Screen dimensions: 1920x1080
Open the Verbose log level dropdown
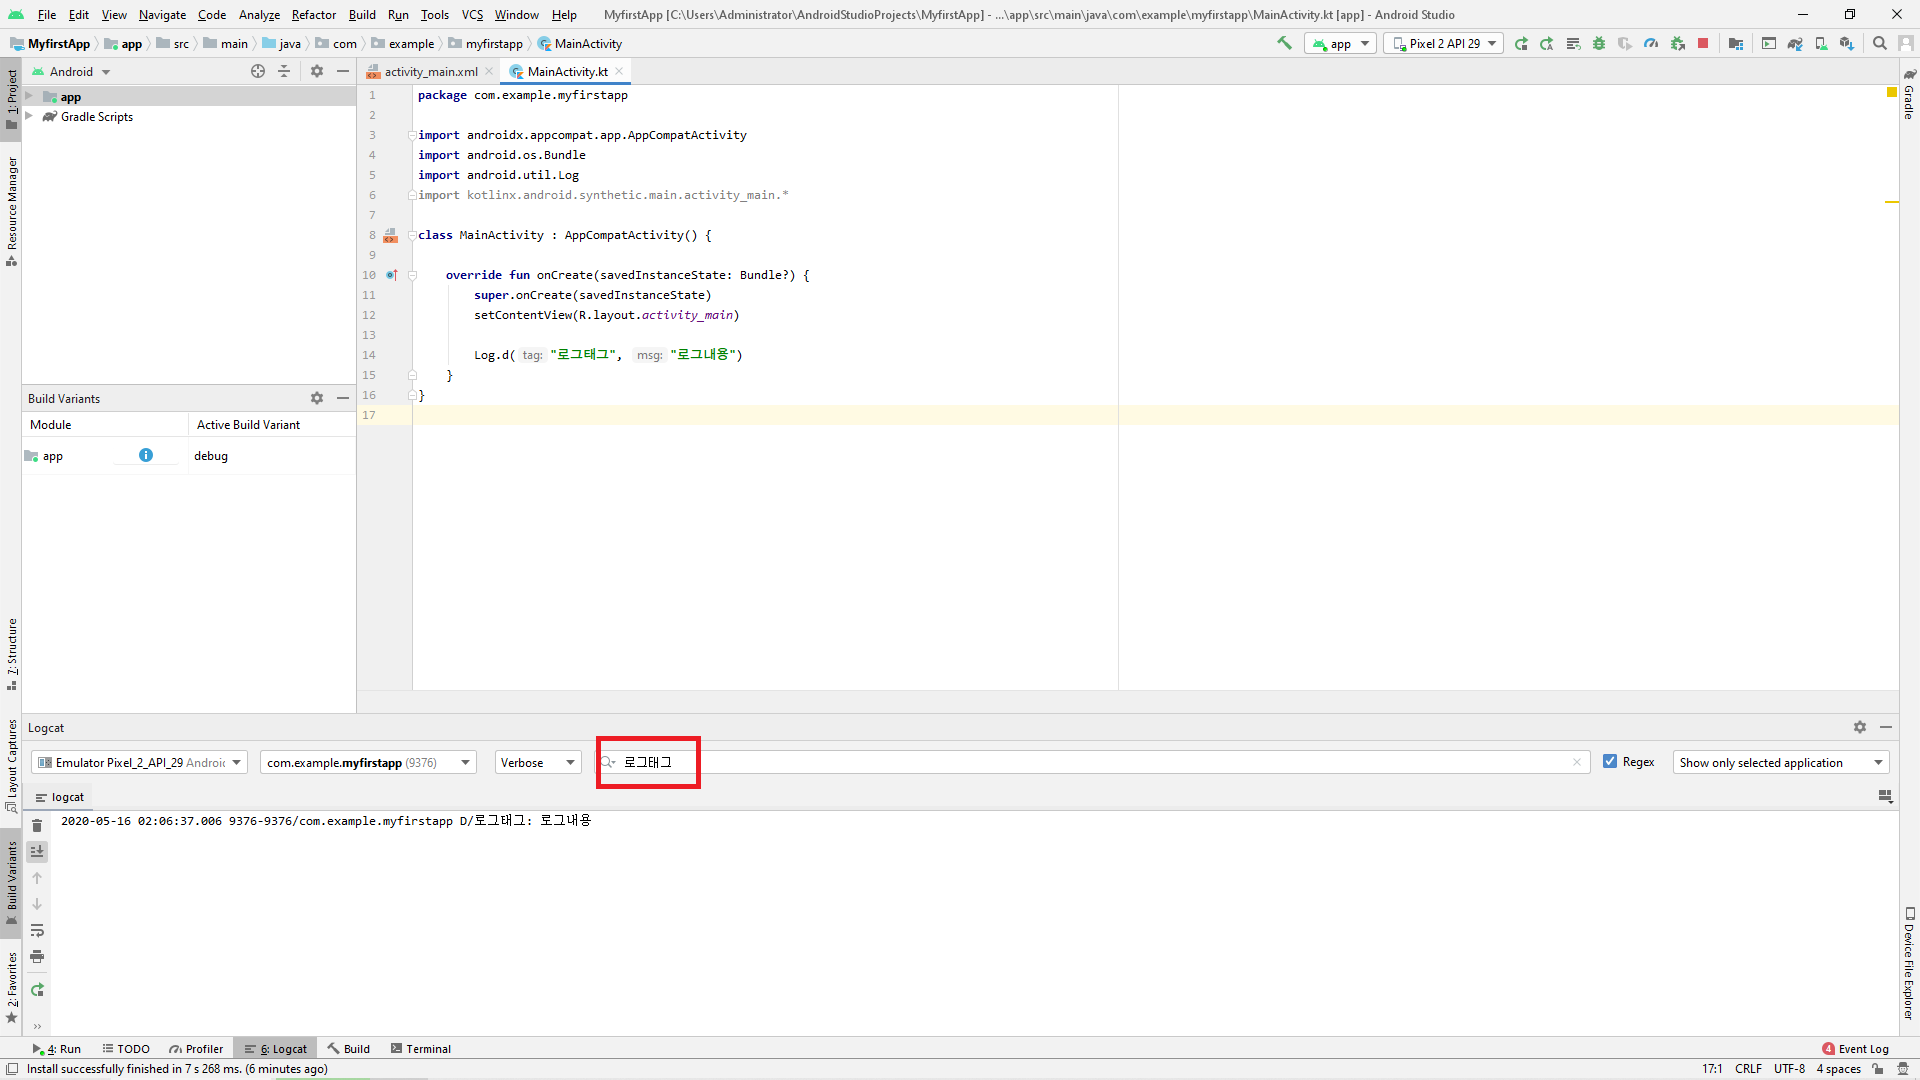tap(538, 762)
